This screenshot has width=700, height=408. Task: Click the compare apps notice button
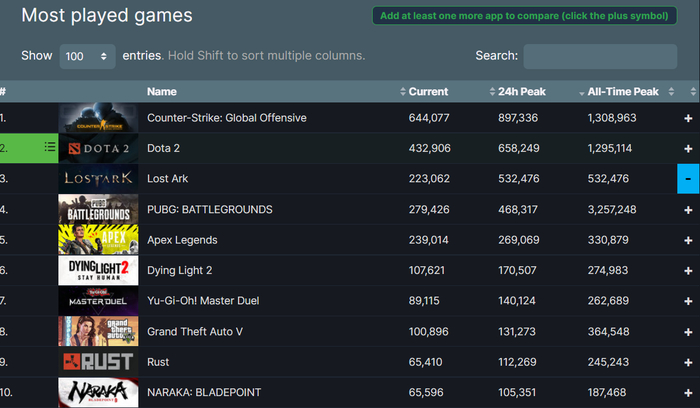pos(524,16)
